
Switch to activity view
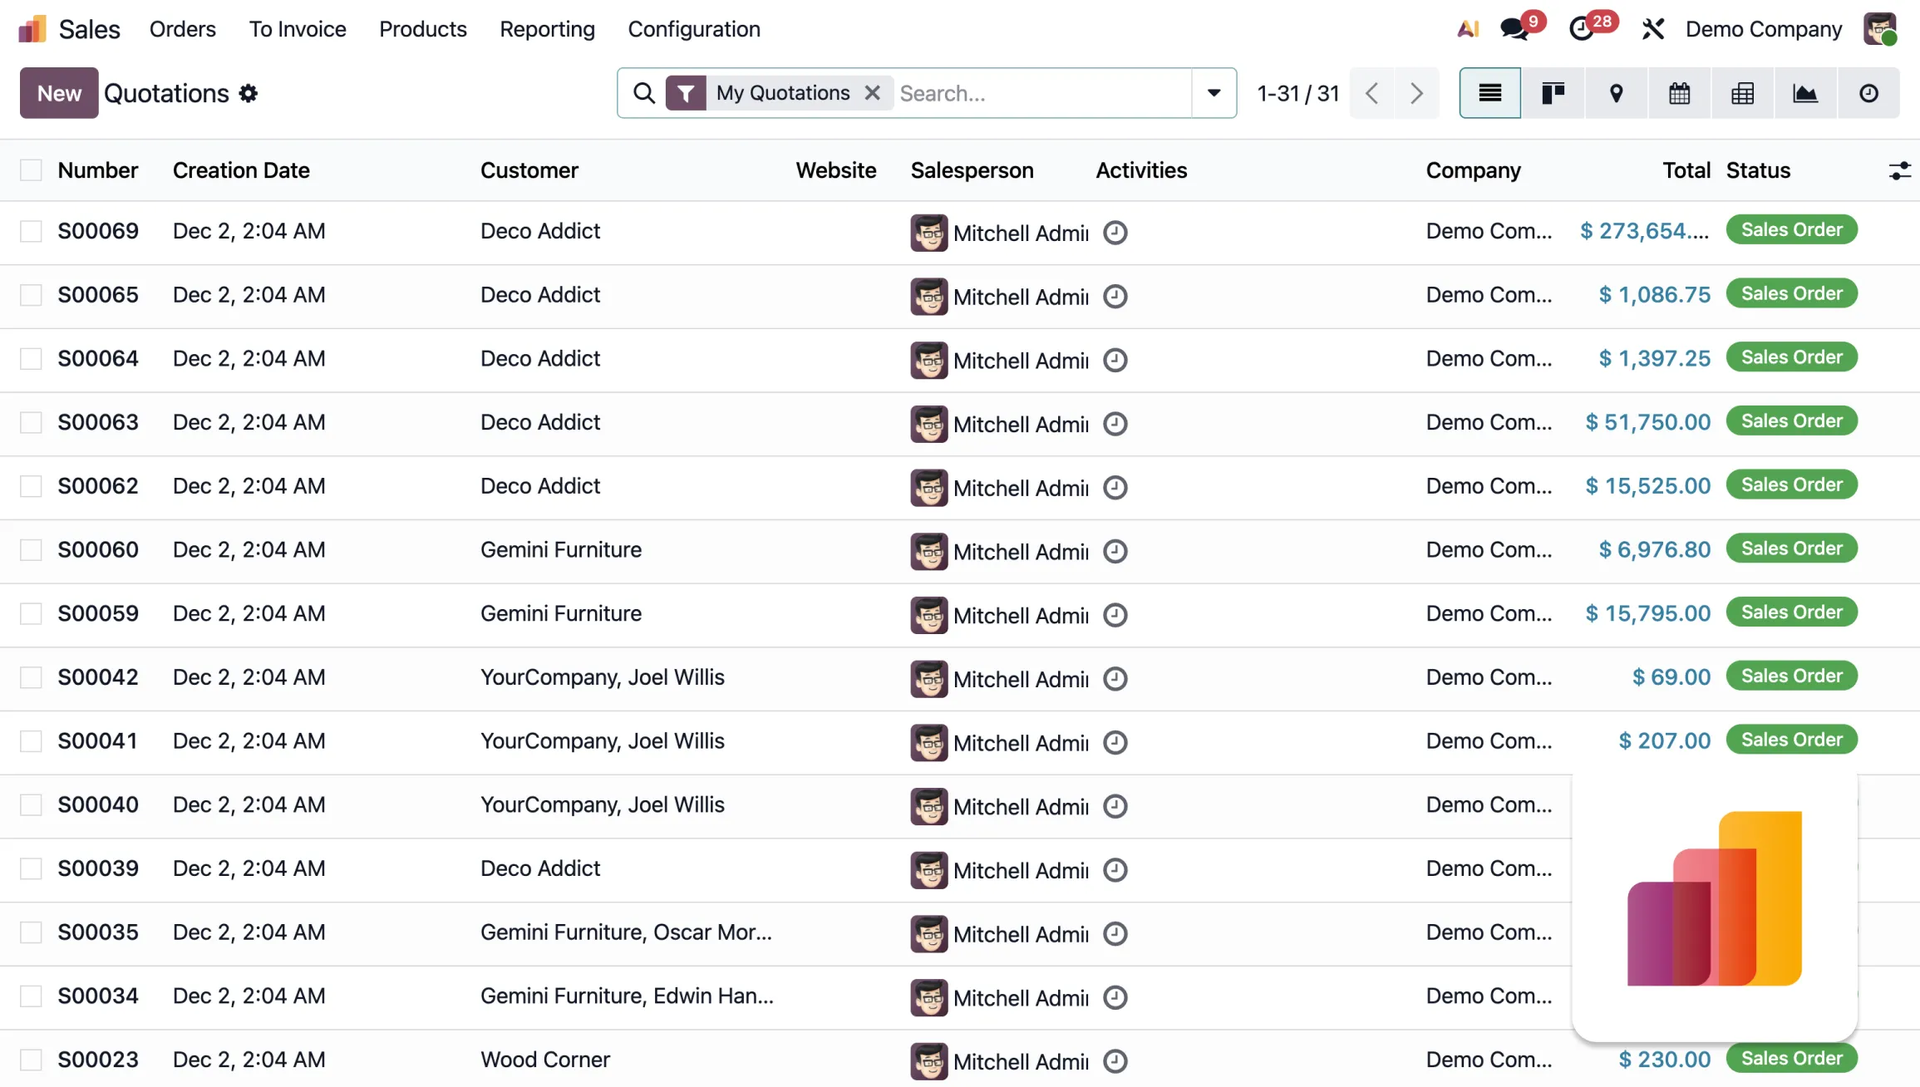(x=1868, y=93)
